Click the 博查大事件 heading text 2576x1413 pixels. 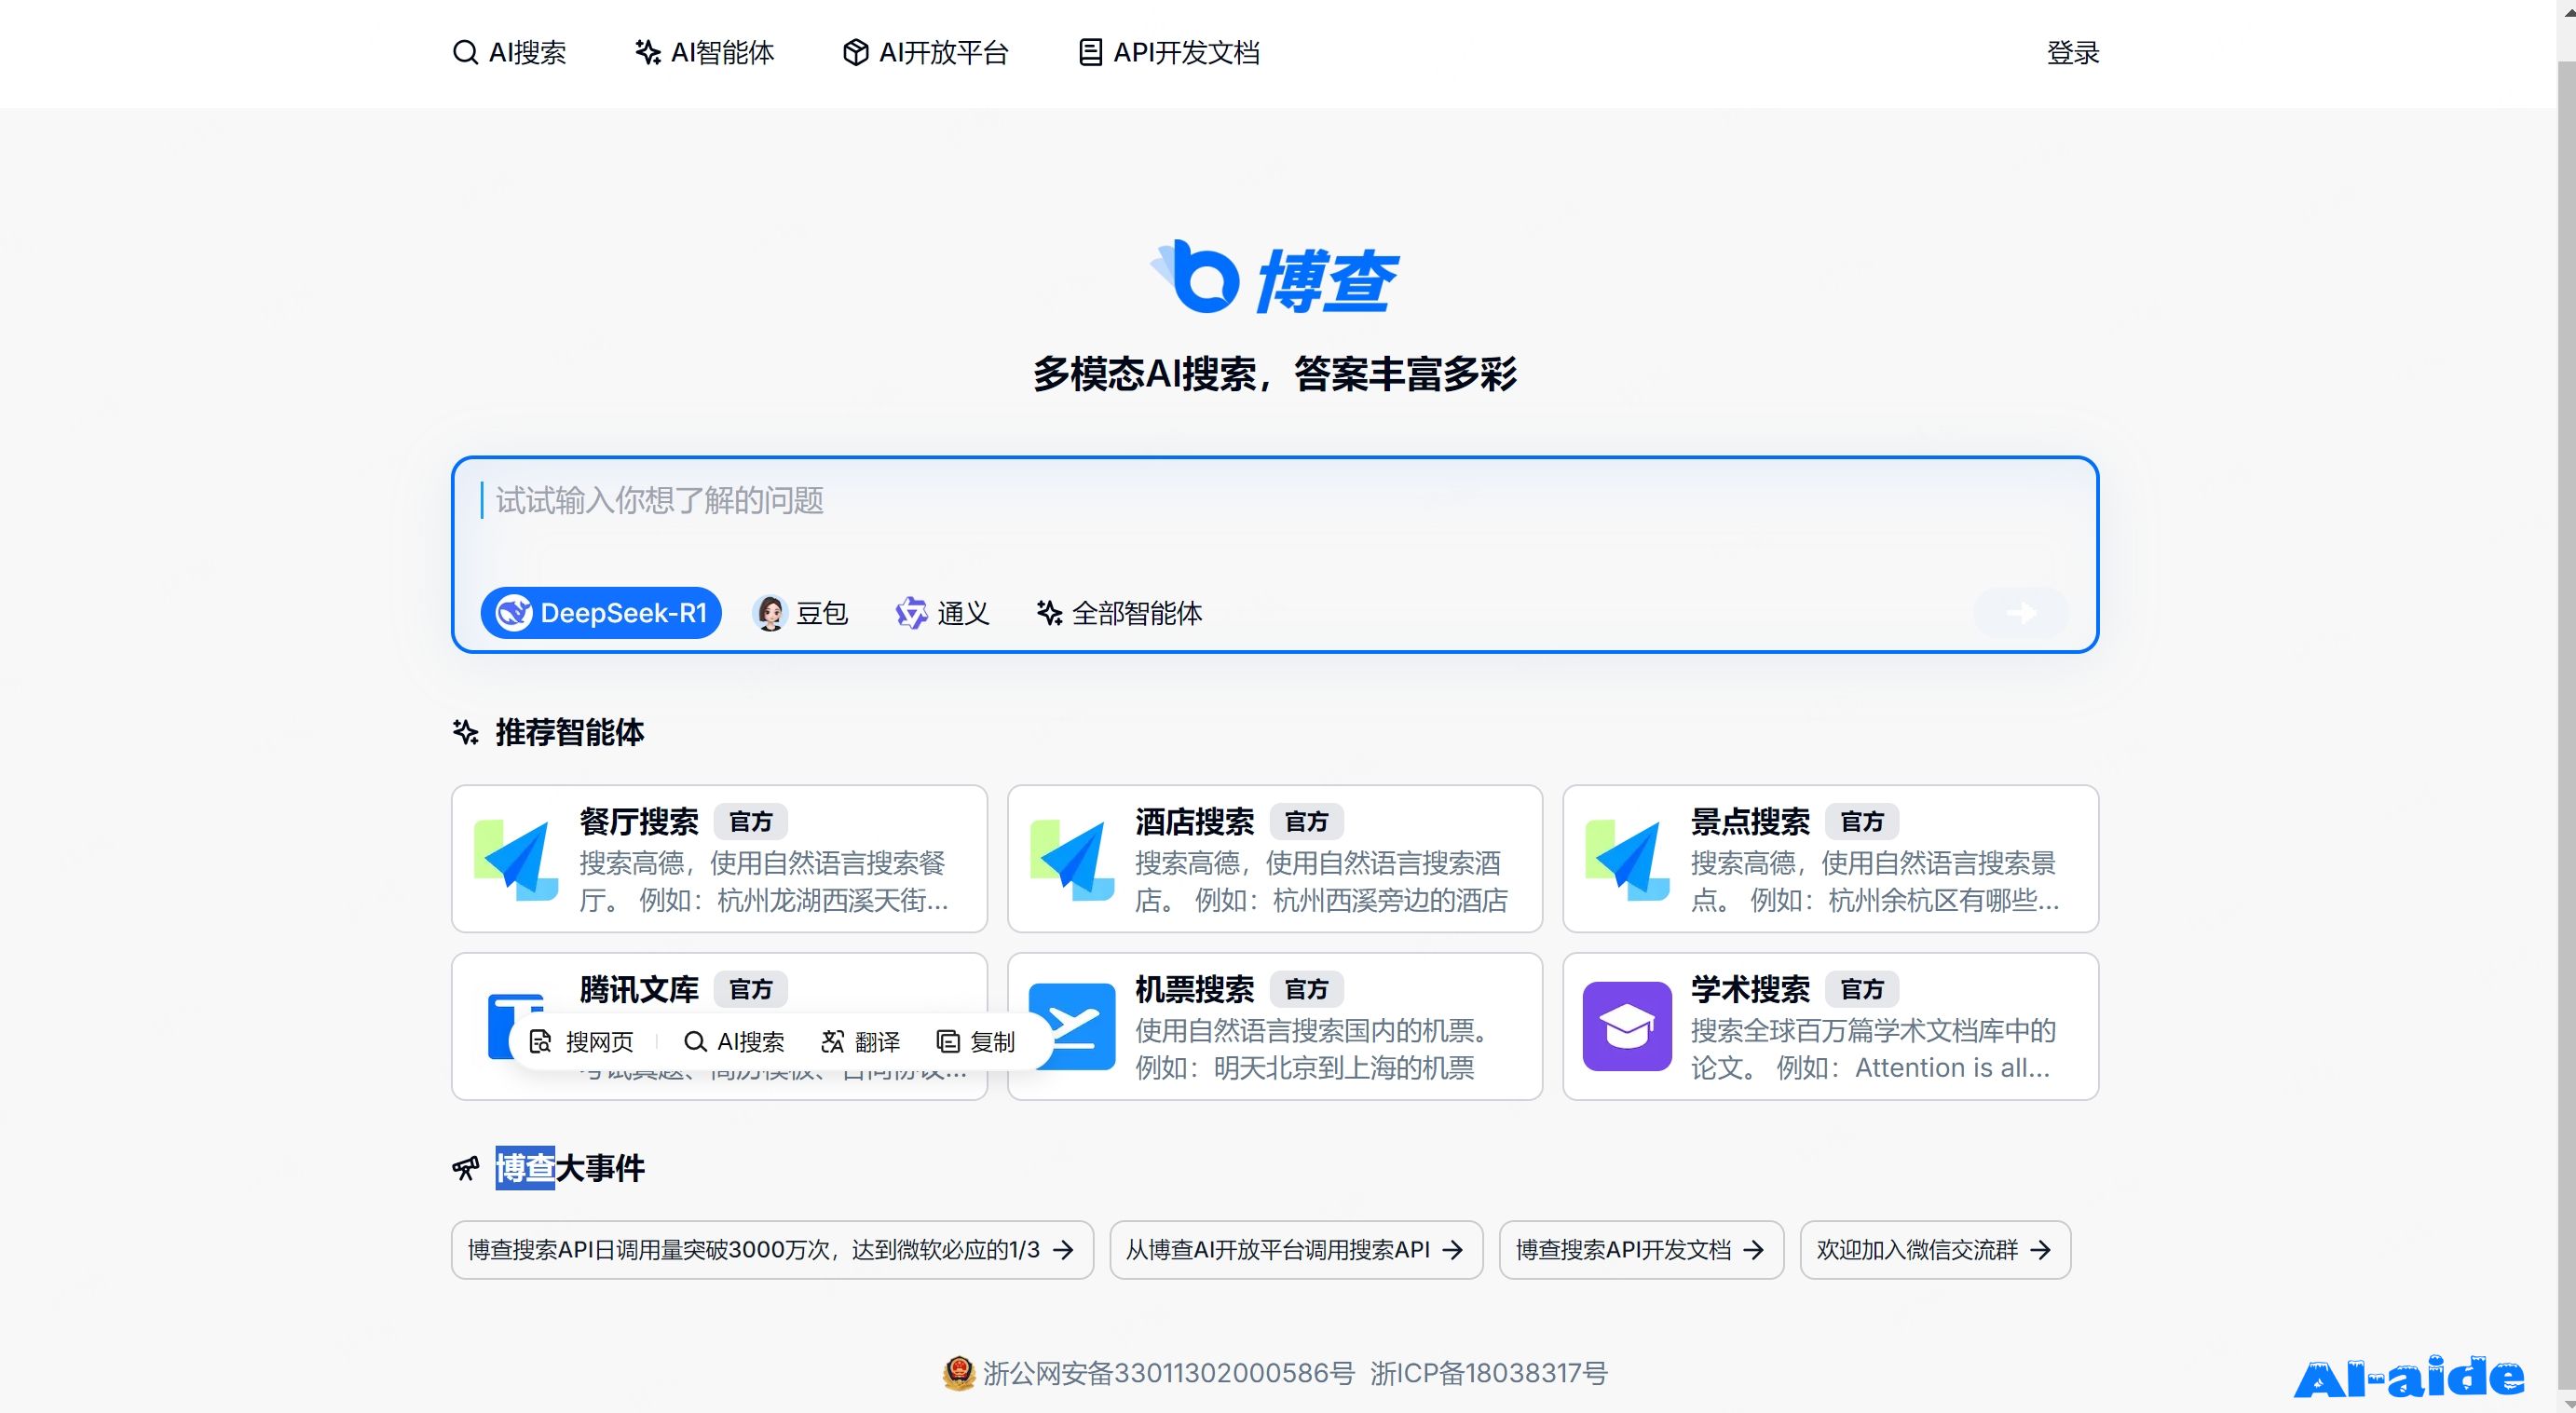tap(570, 1168)
